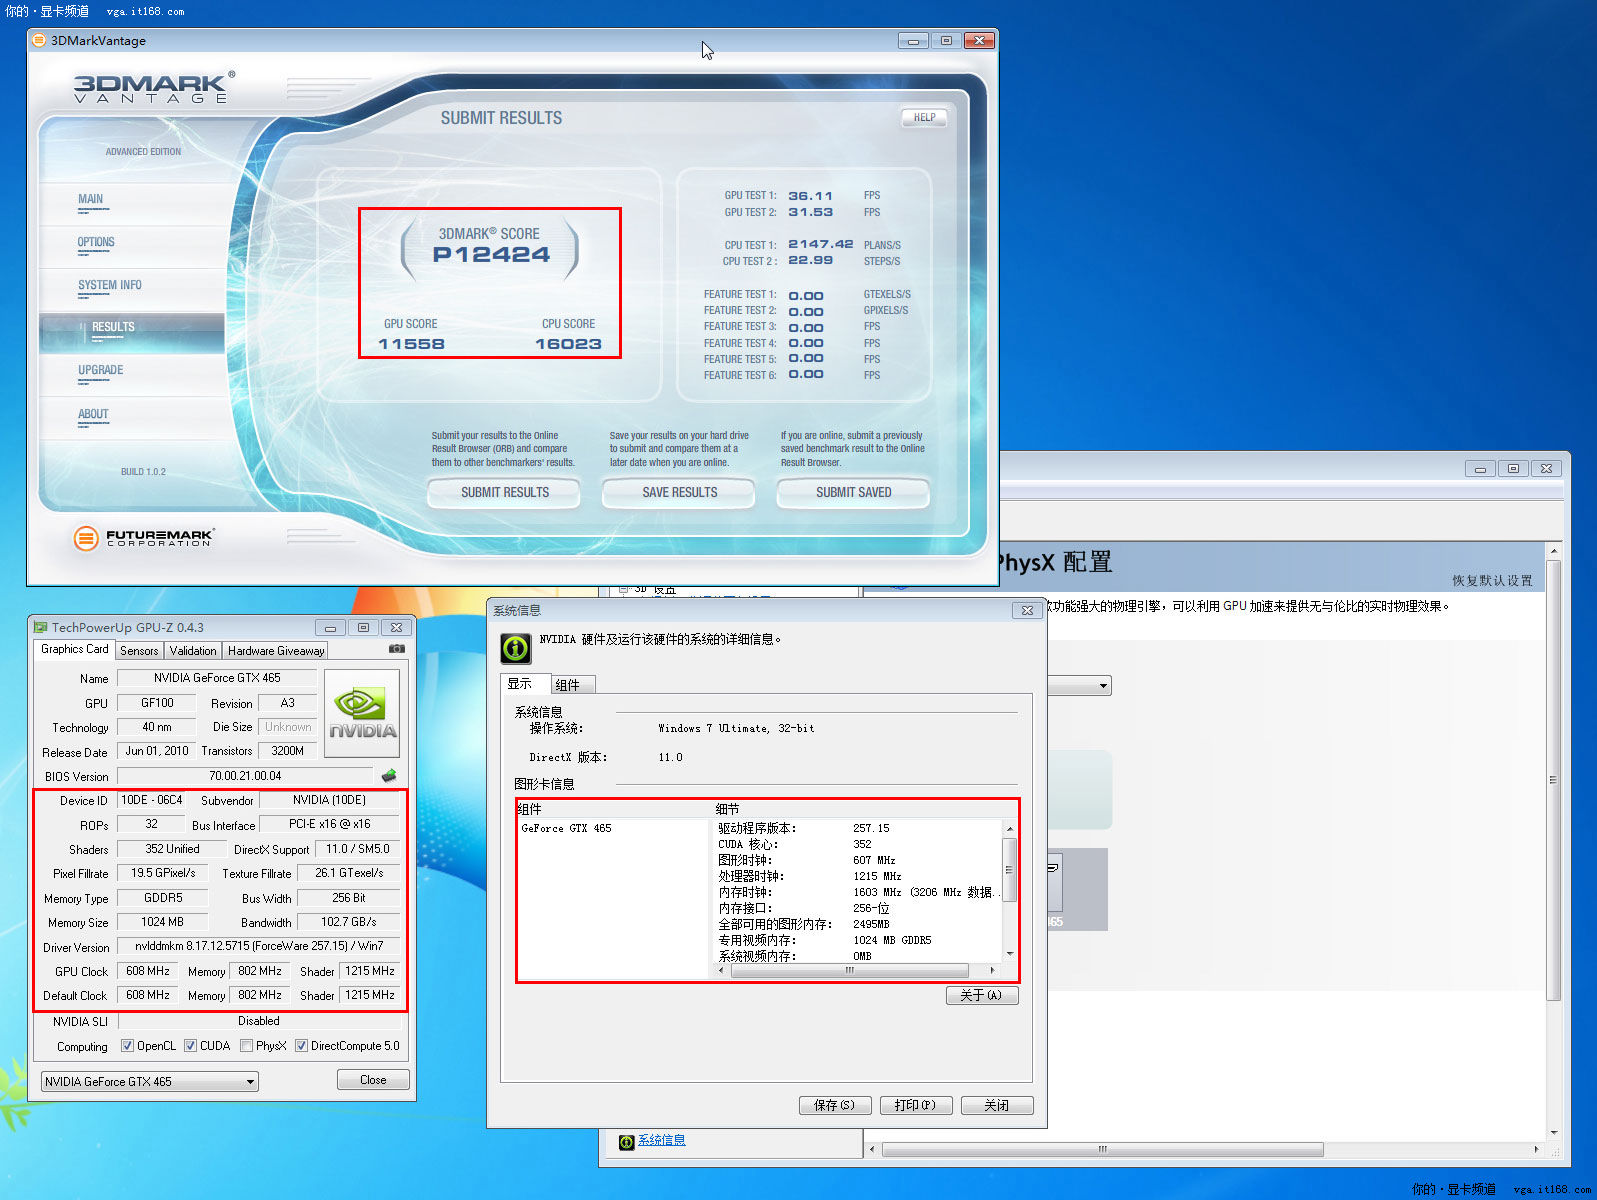Take a GPU-Z screenshot with camera icon
This screenshot has width=1597, height=1200.
tap(397, 649)
